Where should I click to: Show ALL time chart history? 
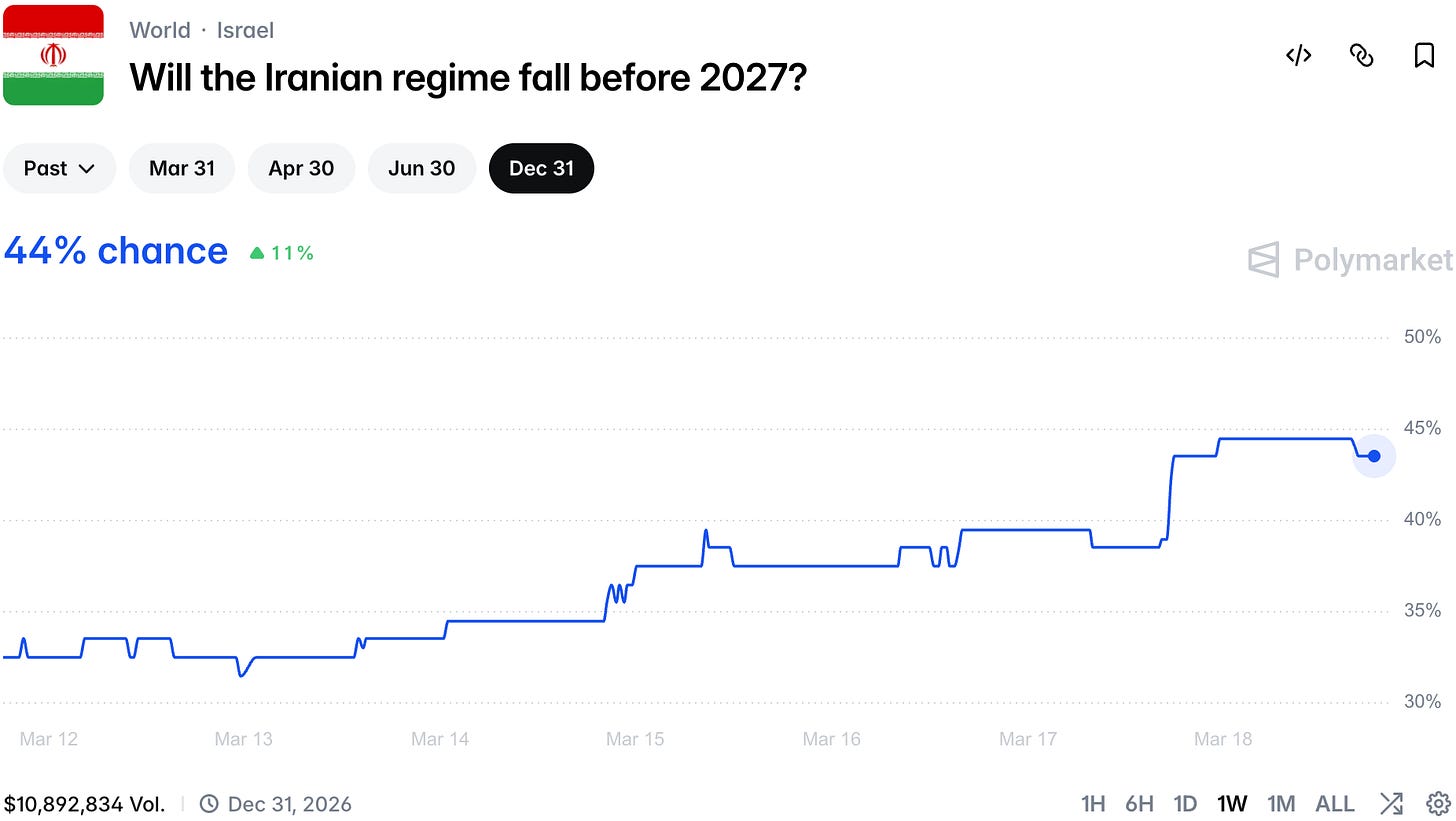1335,803
